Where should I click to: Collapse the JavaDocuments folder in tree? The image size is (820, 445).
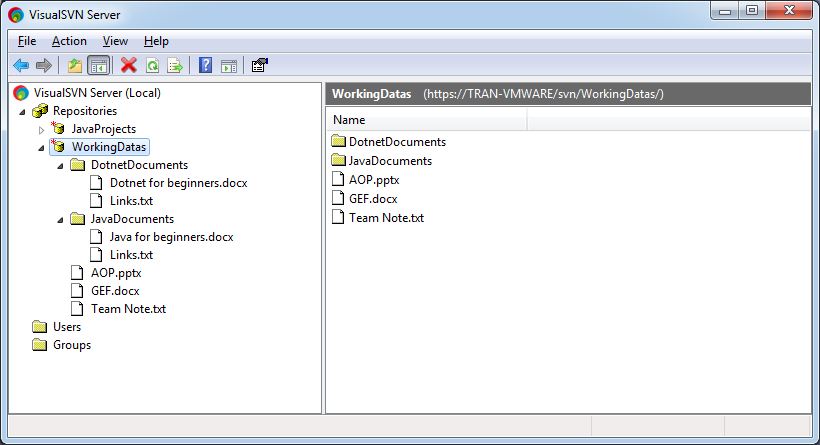(x=61, y=220)
